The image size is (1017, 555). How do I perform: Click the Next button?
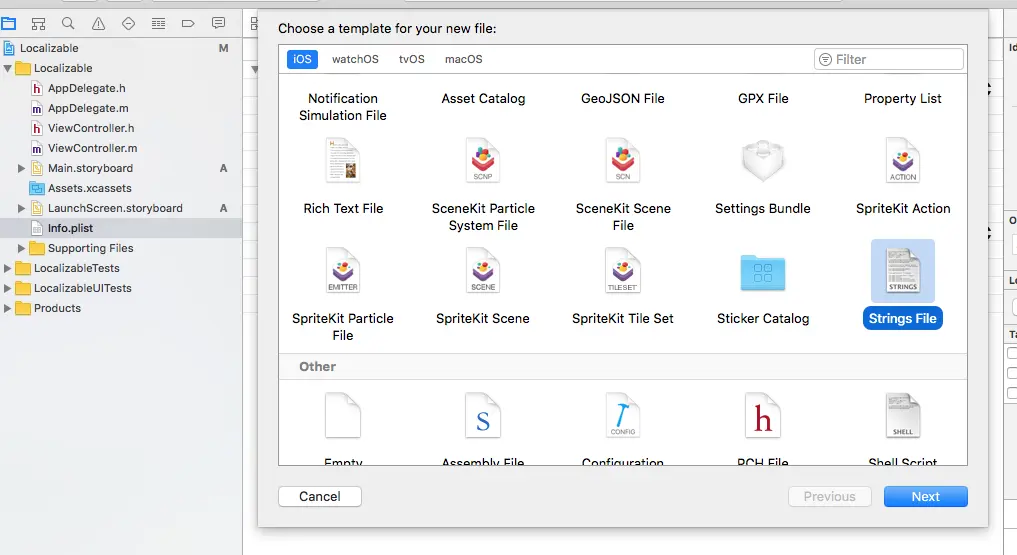[926, 497]
